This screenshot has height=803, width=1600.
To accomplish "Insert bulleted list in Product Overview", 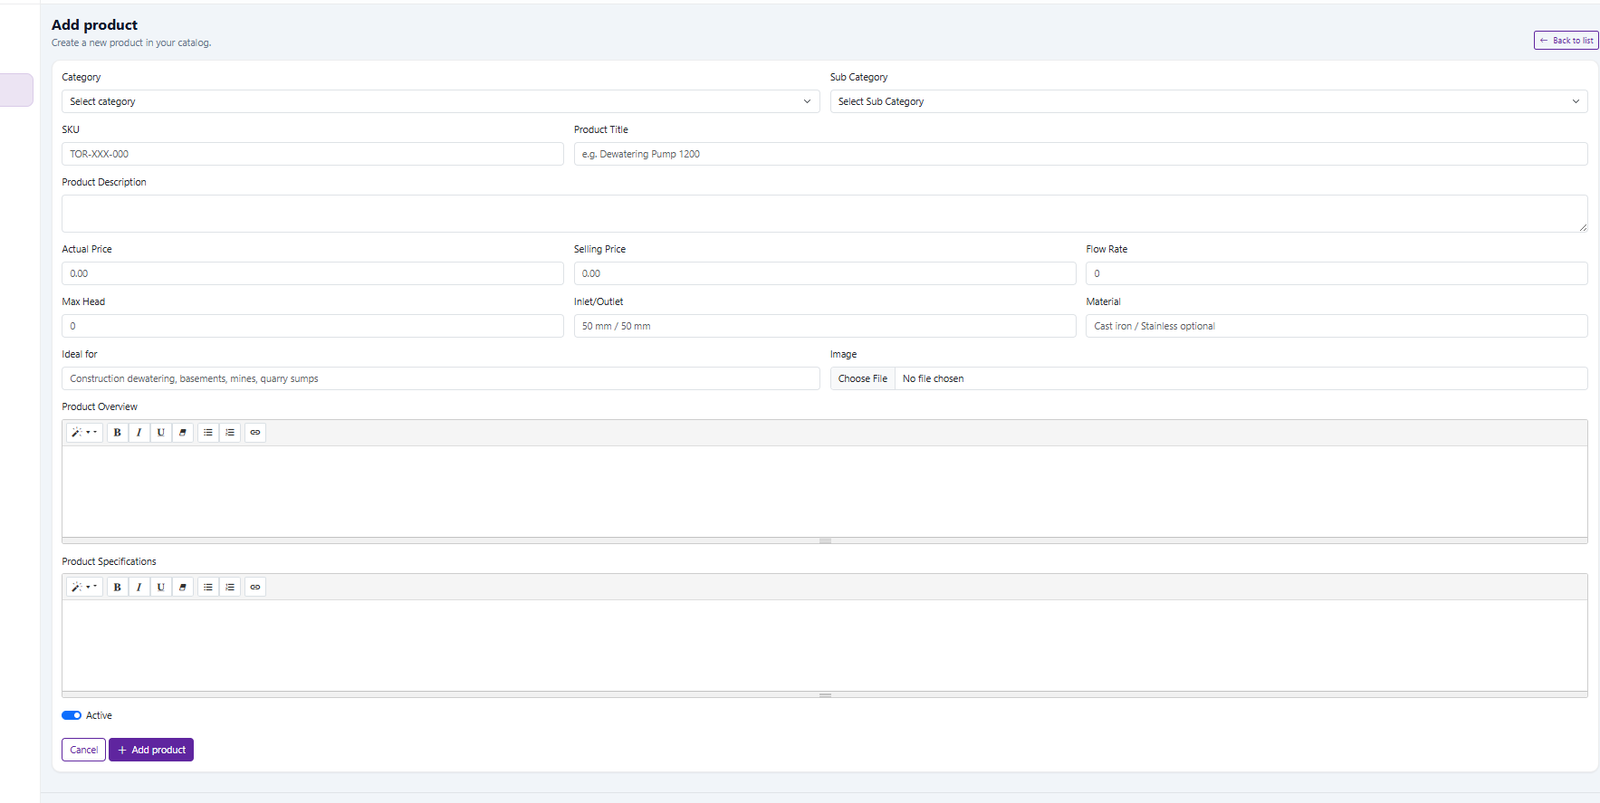I will (208, 433).
